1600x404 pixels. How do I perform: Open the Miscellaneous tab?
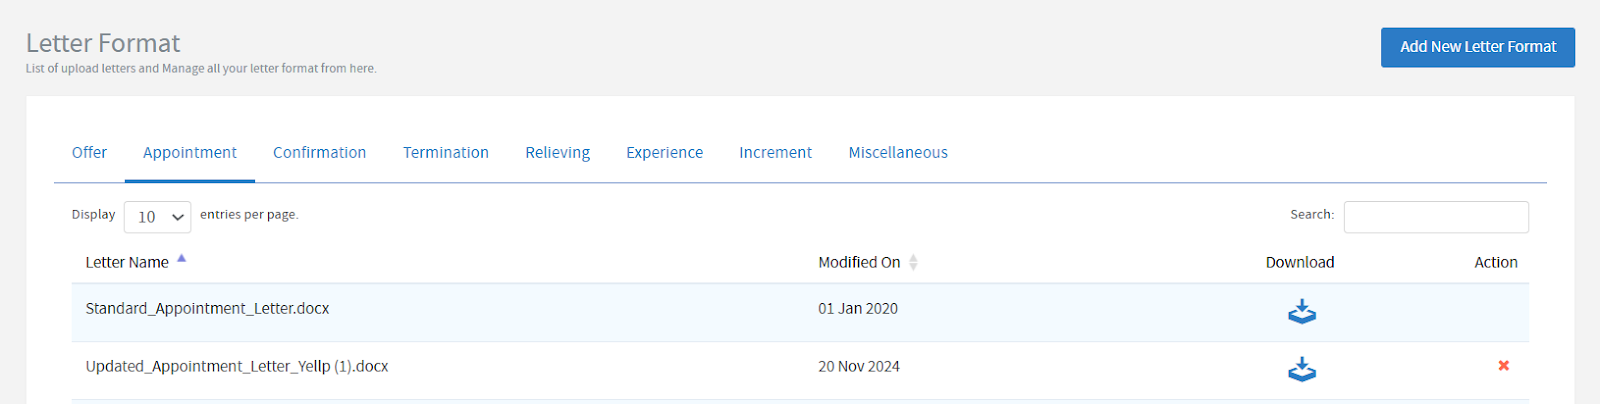(898, 153)
